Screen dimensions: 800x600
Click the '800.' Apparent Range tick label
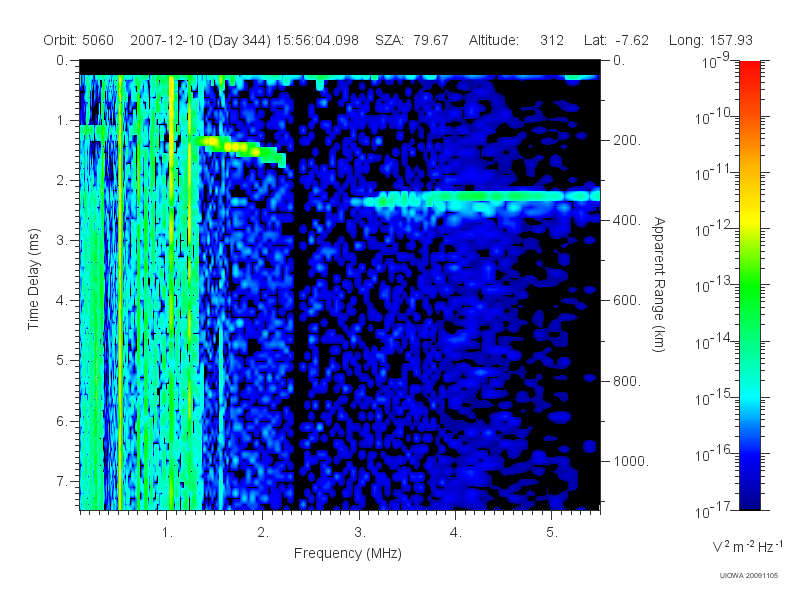tap(627, 382)
